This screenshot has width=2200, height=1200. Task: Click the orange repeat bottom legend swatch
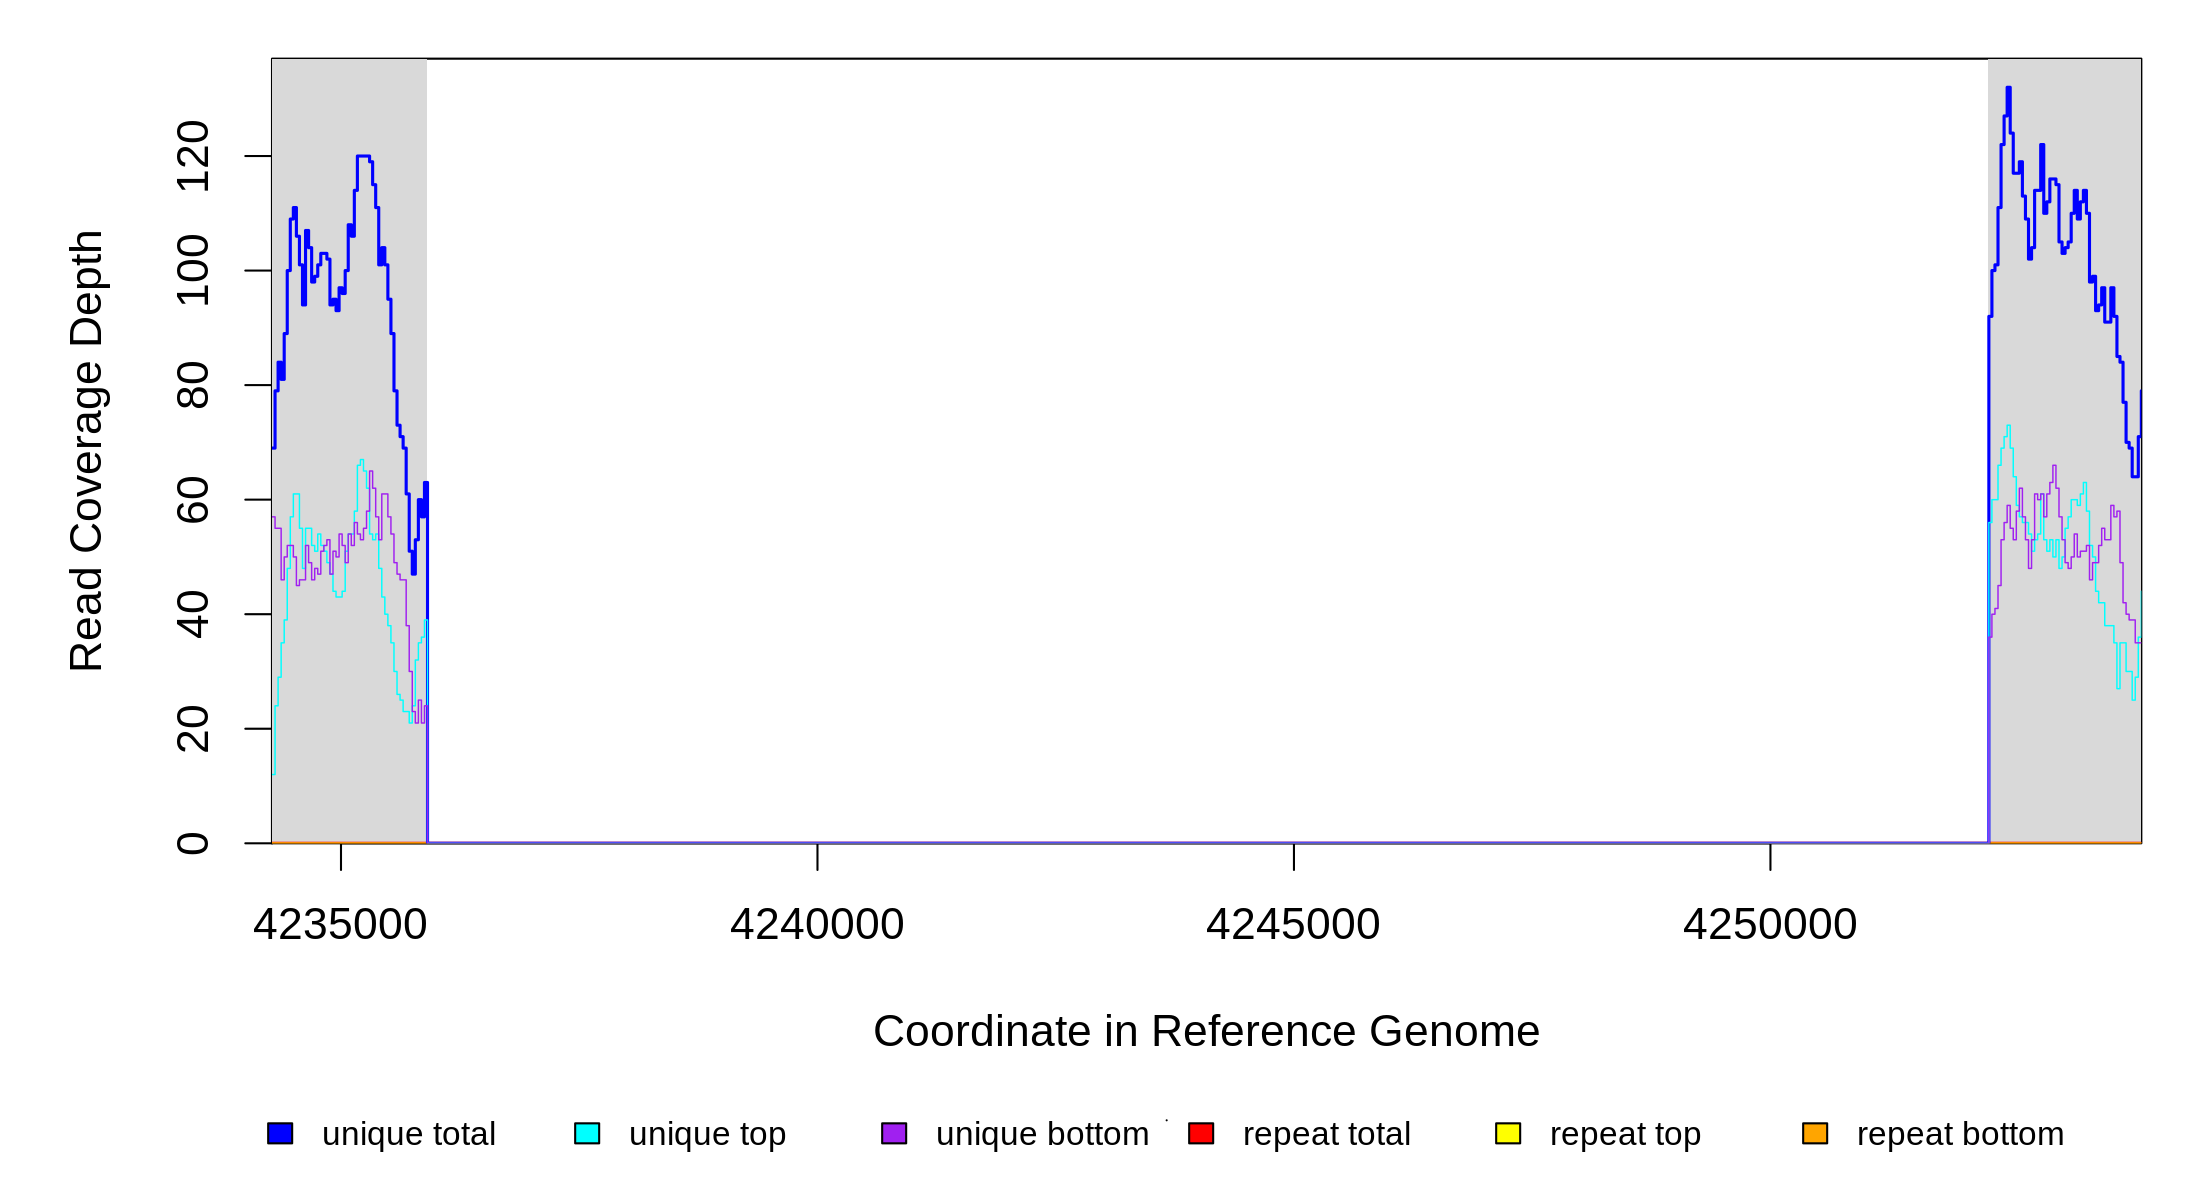point(1815,1133)
